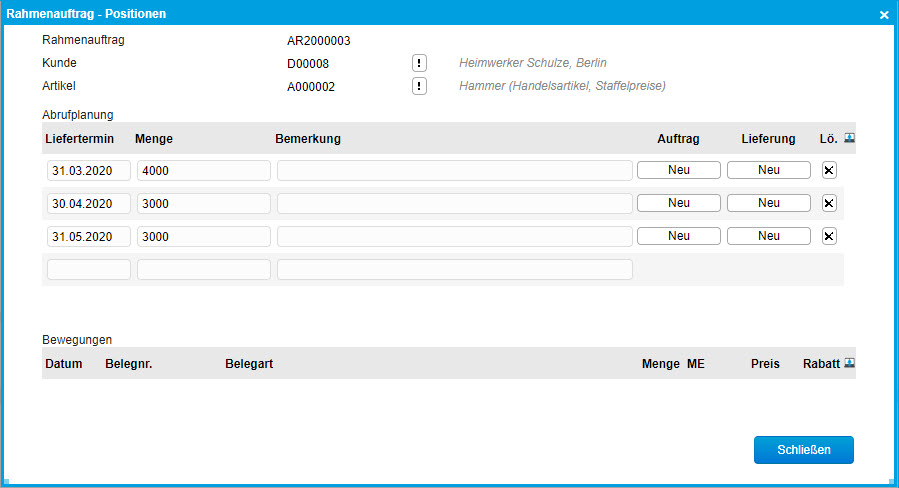Image resolution: width=899 pixels, height=488 pixels.
Task: Click empty Bemerkung field in new row
Action: coord(455,270)
